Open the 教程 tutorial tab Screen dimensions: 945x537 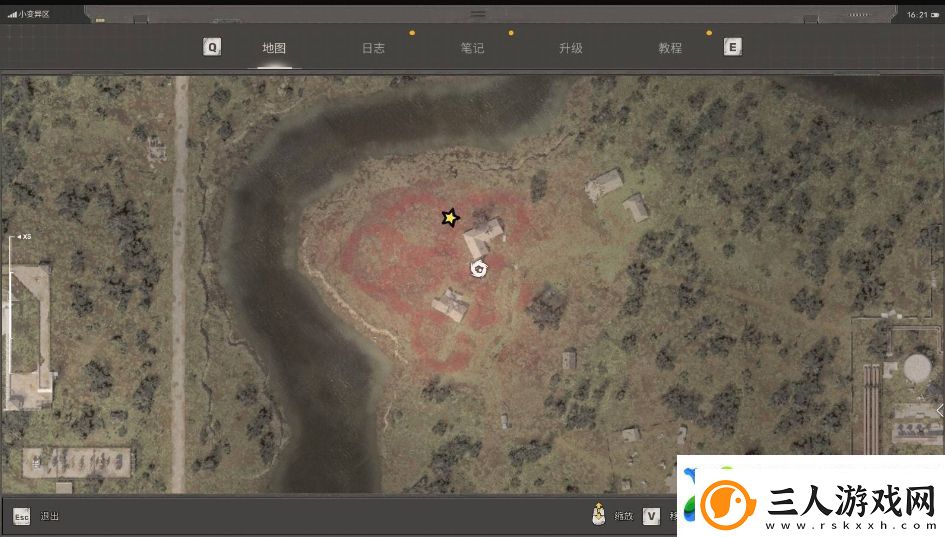(x=670, y=48)
